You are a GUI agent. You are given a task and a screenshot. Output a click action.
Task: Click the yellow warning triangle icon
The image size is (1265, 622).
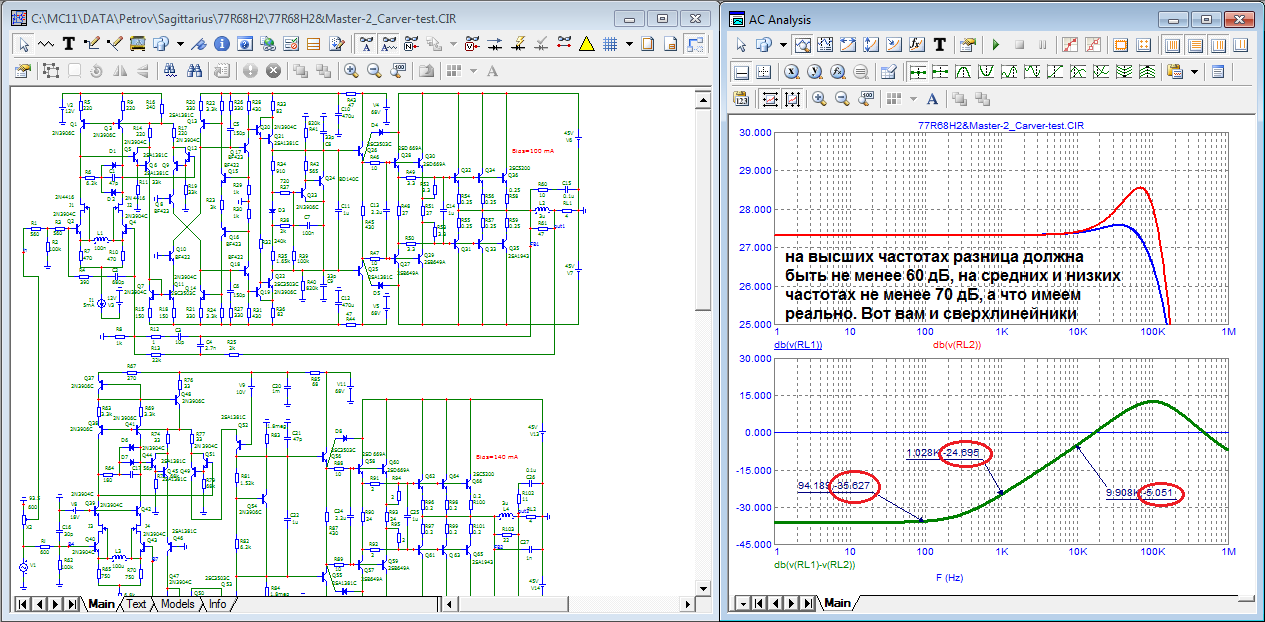[586, 44]
